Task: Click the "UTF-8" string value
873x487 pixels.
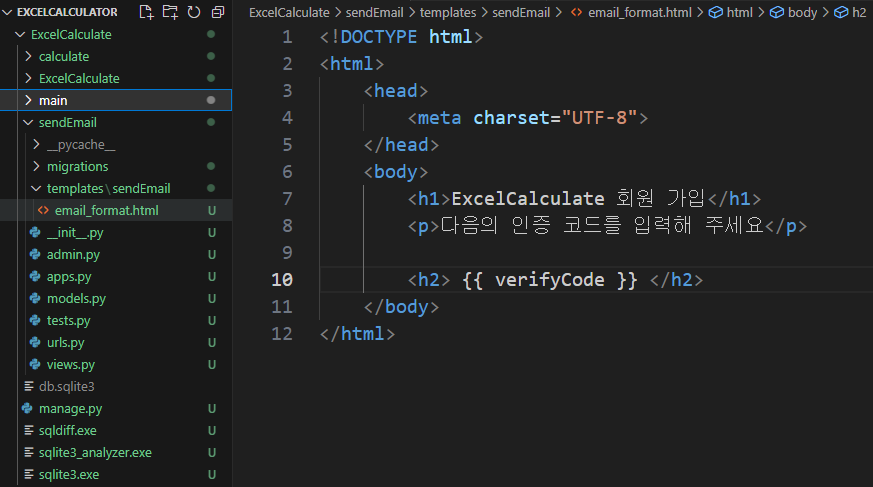Action: click(599, 117)
